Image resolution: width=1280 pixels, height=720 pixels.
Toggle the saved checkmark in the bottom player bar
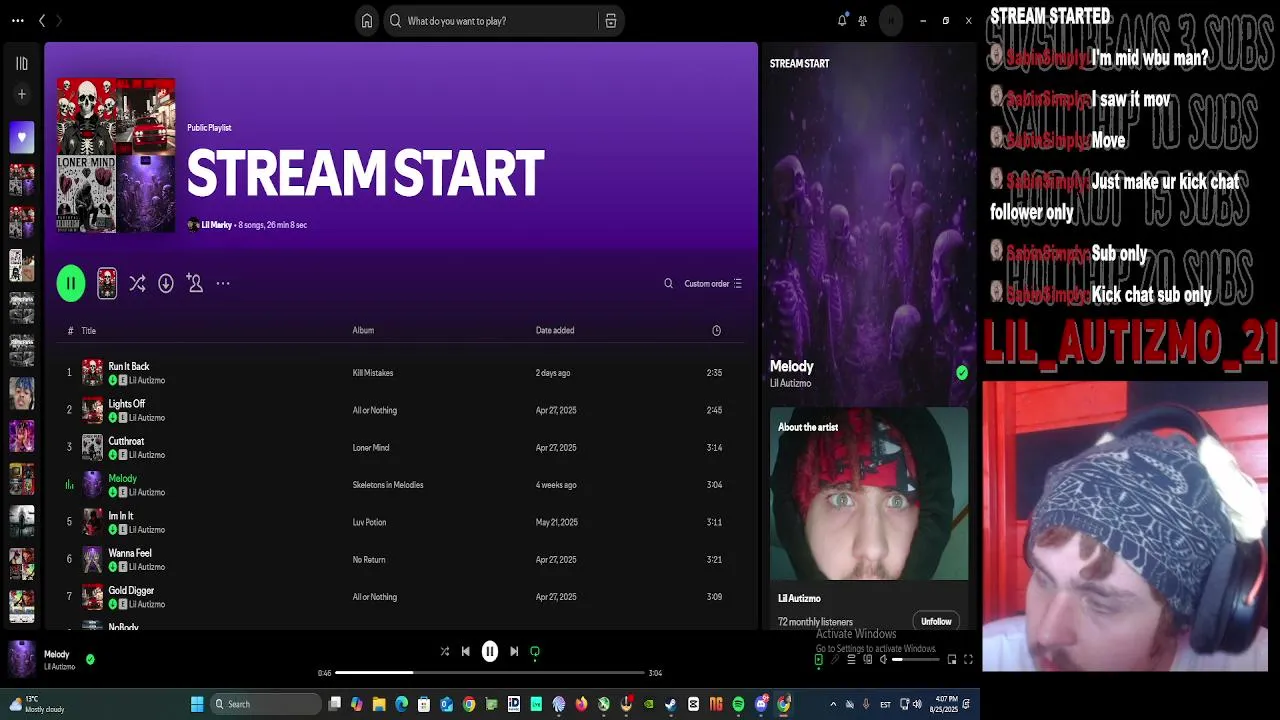point(90,659)
